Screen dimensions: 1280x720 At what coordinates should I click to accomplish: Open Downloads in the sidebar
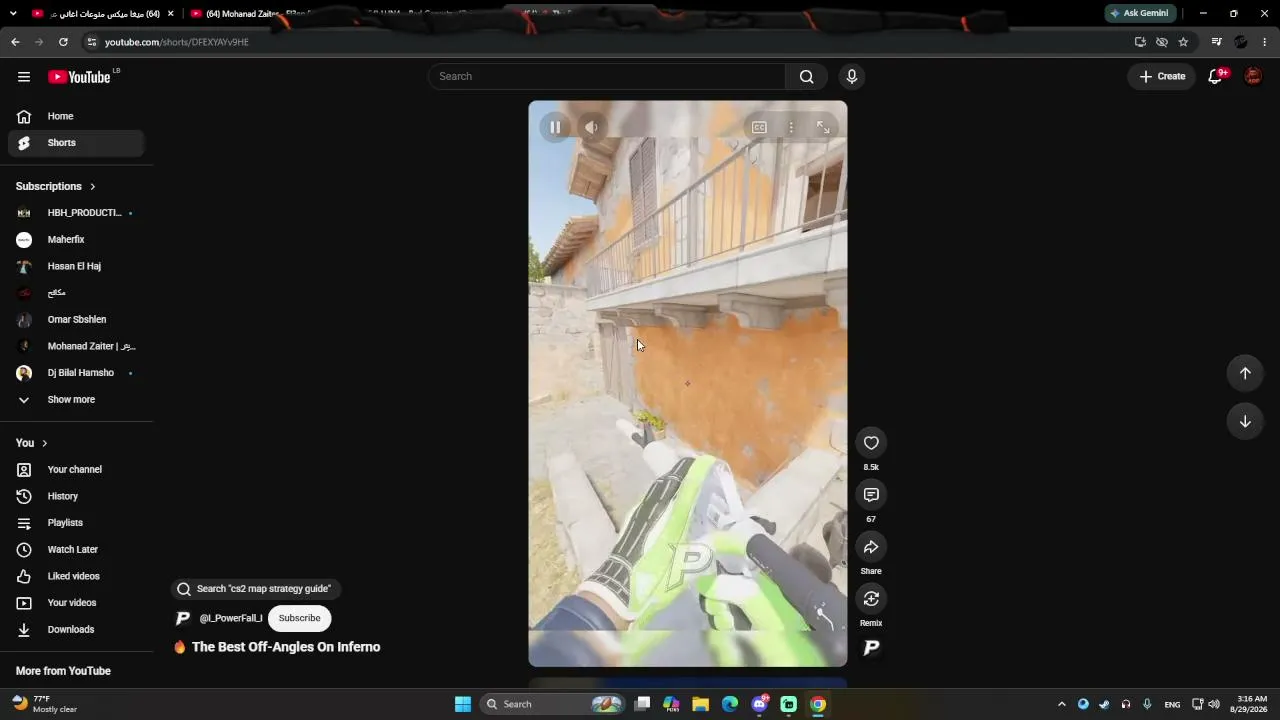[76, 630]
